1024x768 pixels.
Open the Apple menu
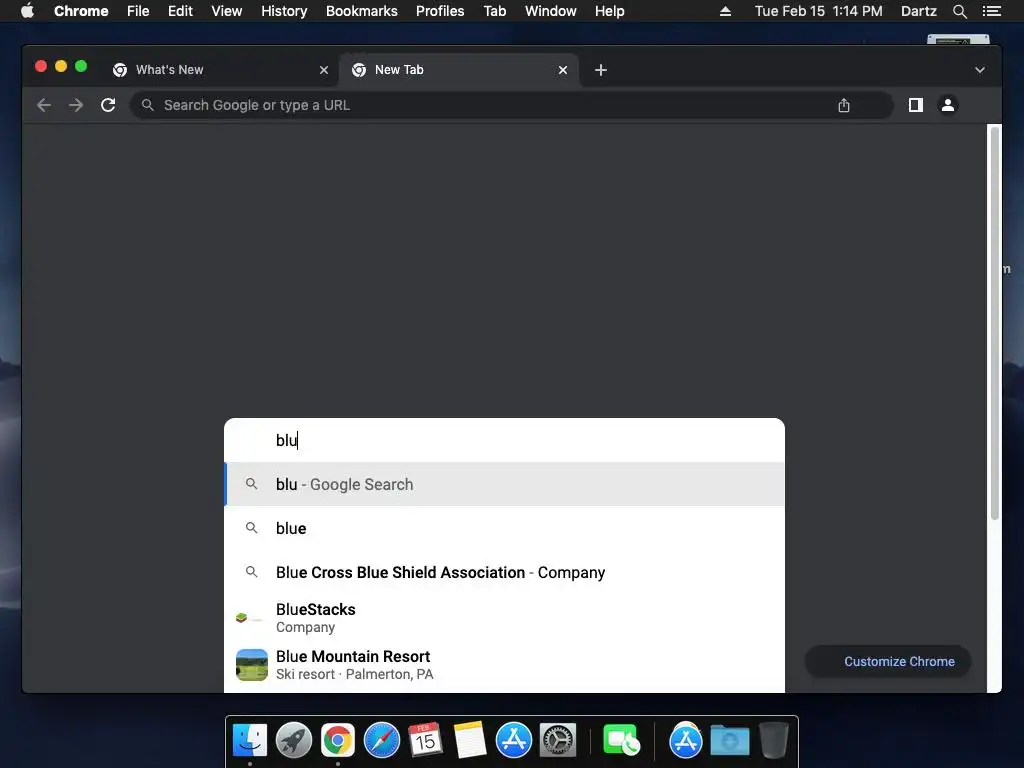tap(27, 11)
